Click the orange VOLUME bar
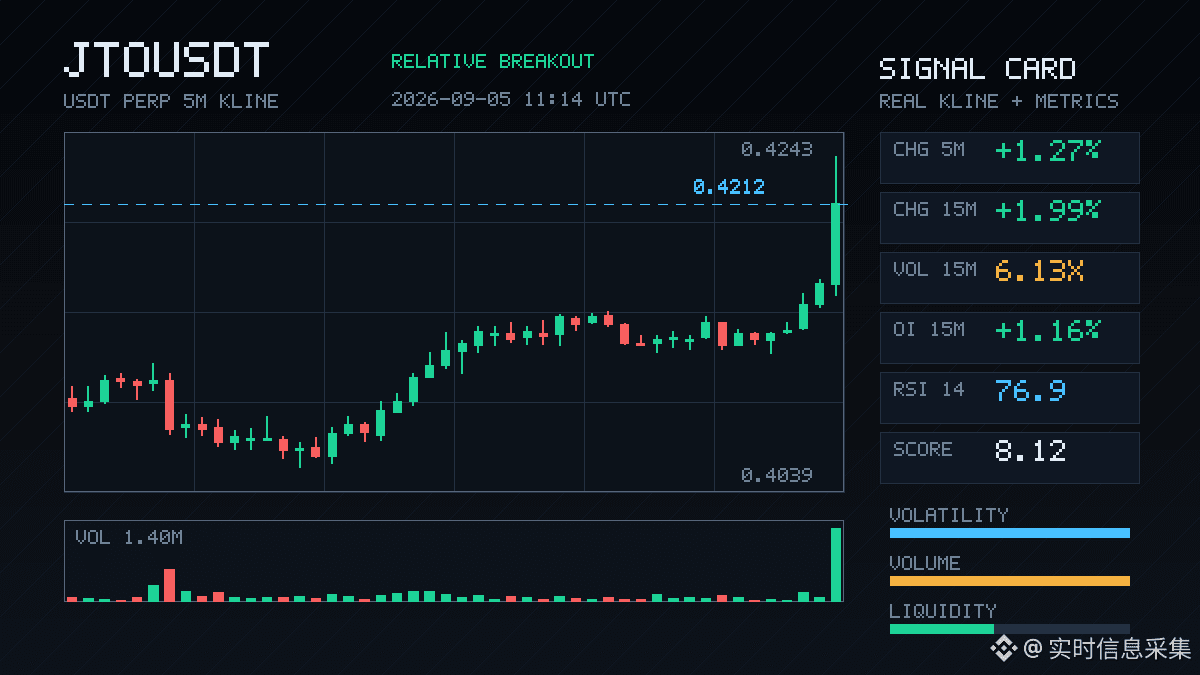1200x675 pixels. pos(1009,581)
